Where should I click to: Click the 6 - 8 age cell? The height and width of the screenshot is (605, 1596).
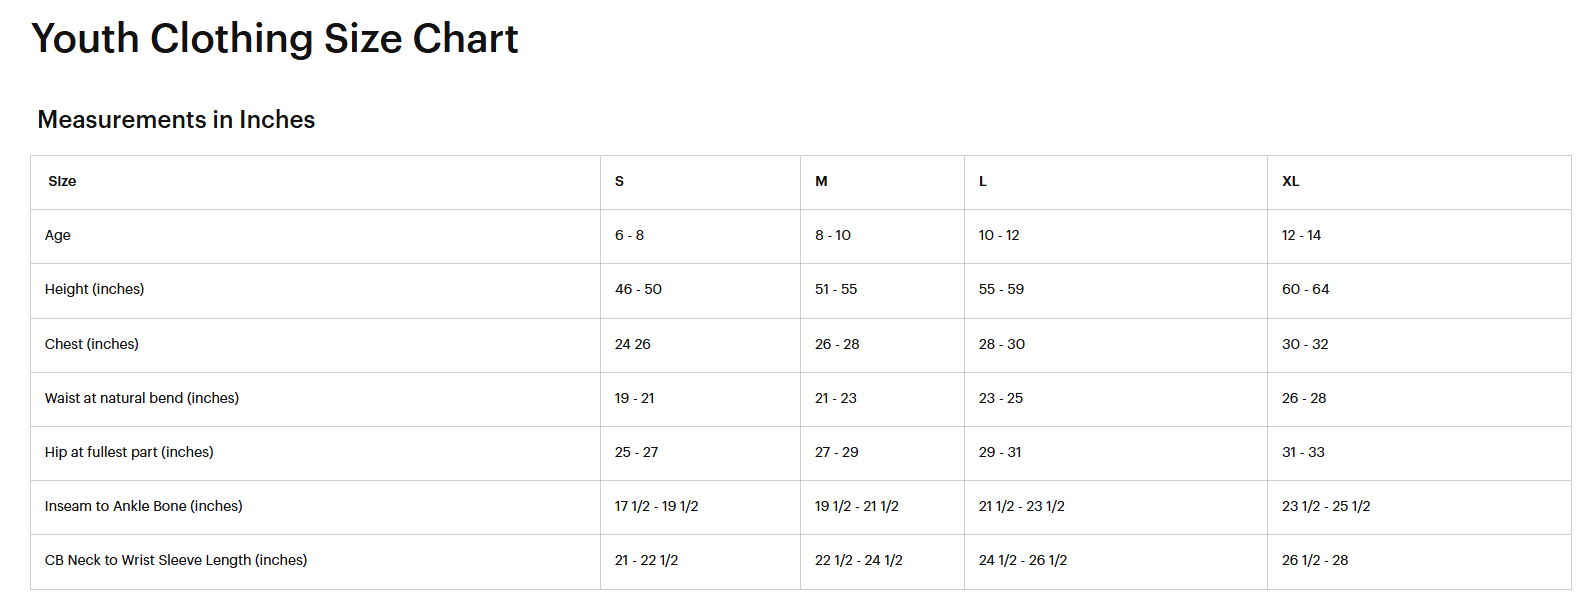pyautogui.click(x=629, y=235)
